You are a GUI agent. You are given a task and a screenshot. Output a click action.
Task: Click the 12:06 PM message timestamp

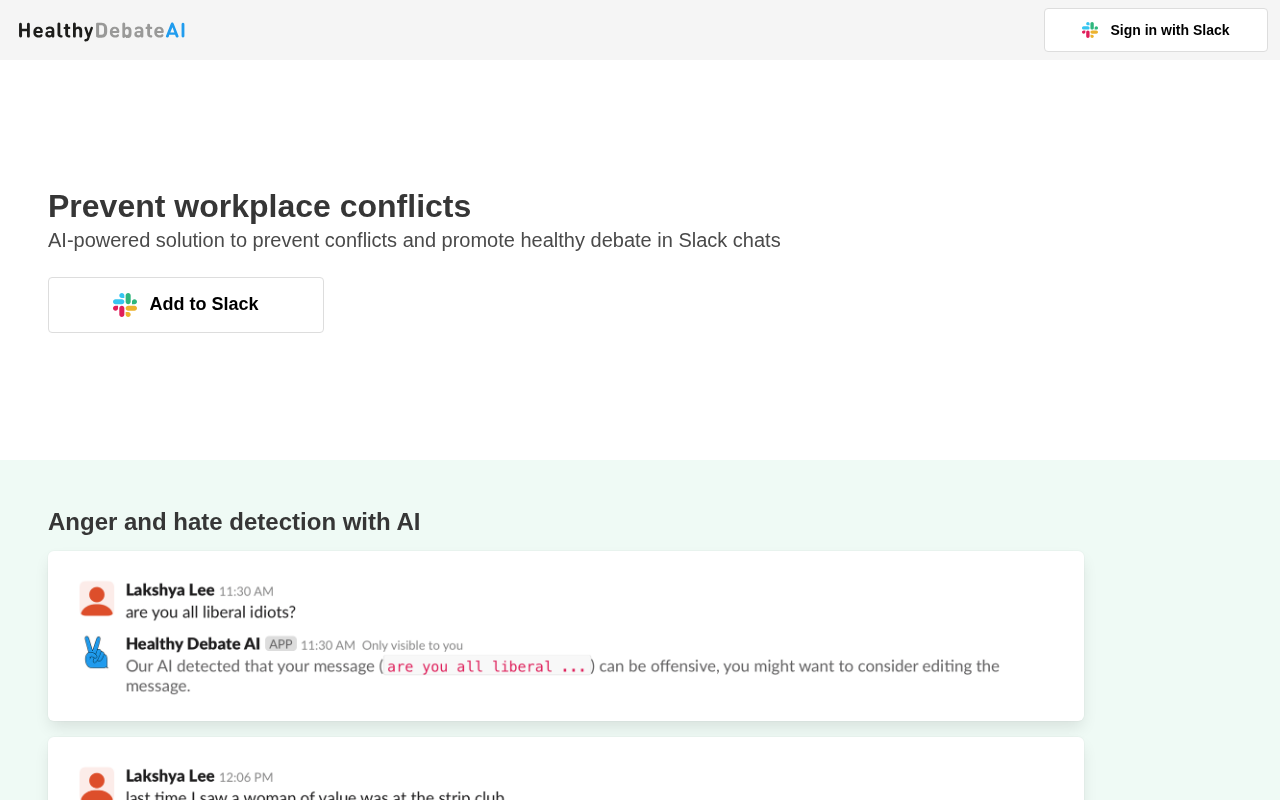(246, 777)
